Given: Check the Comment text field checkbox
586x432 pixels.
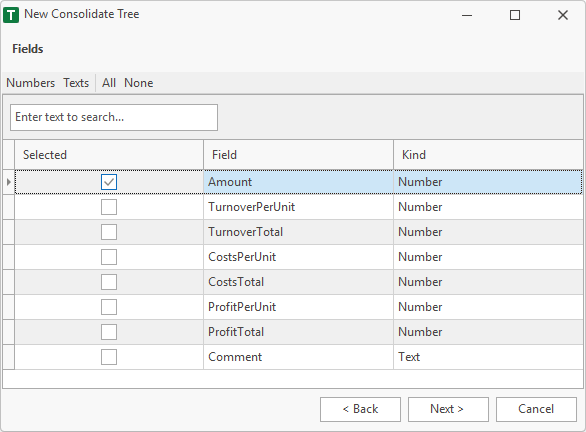Looking at the screenshot, I should click(109, 357).
